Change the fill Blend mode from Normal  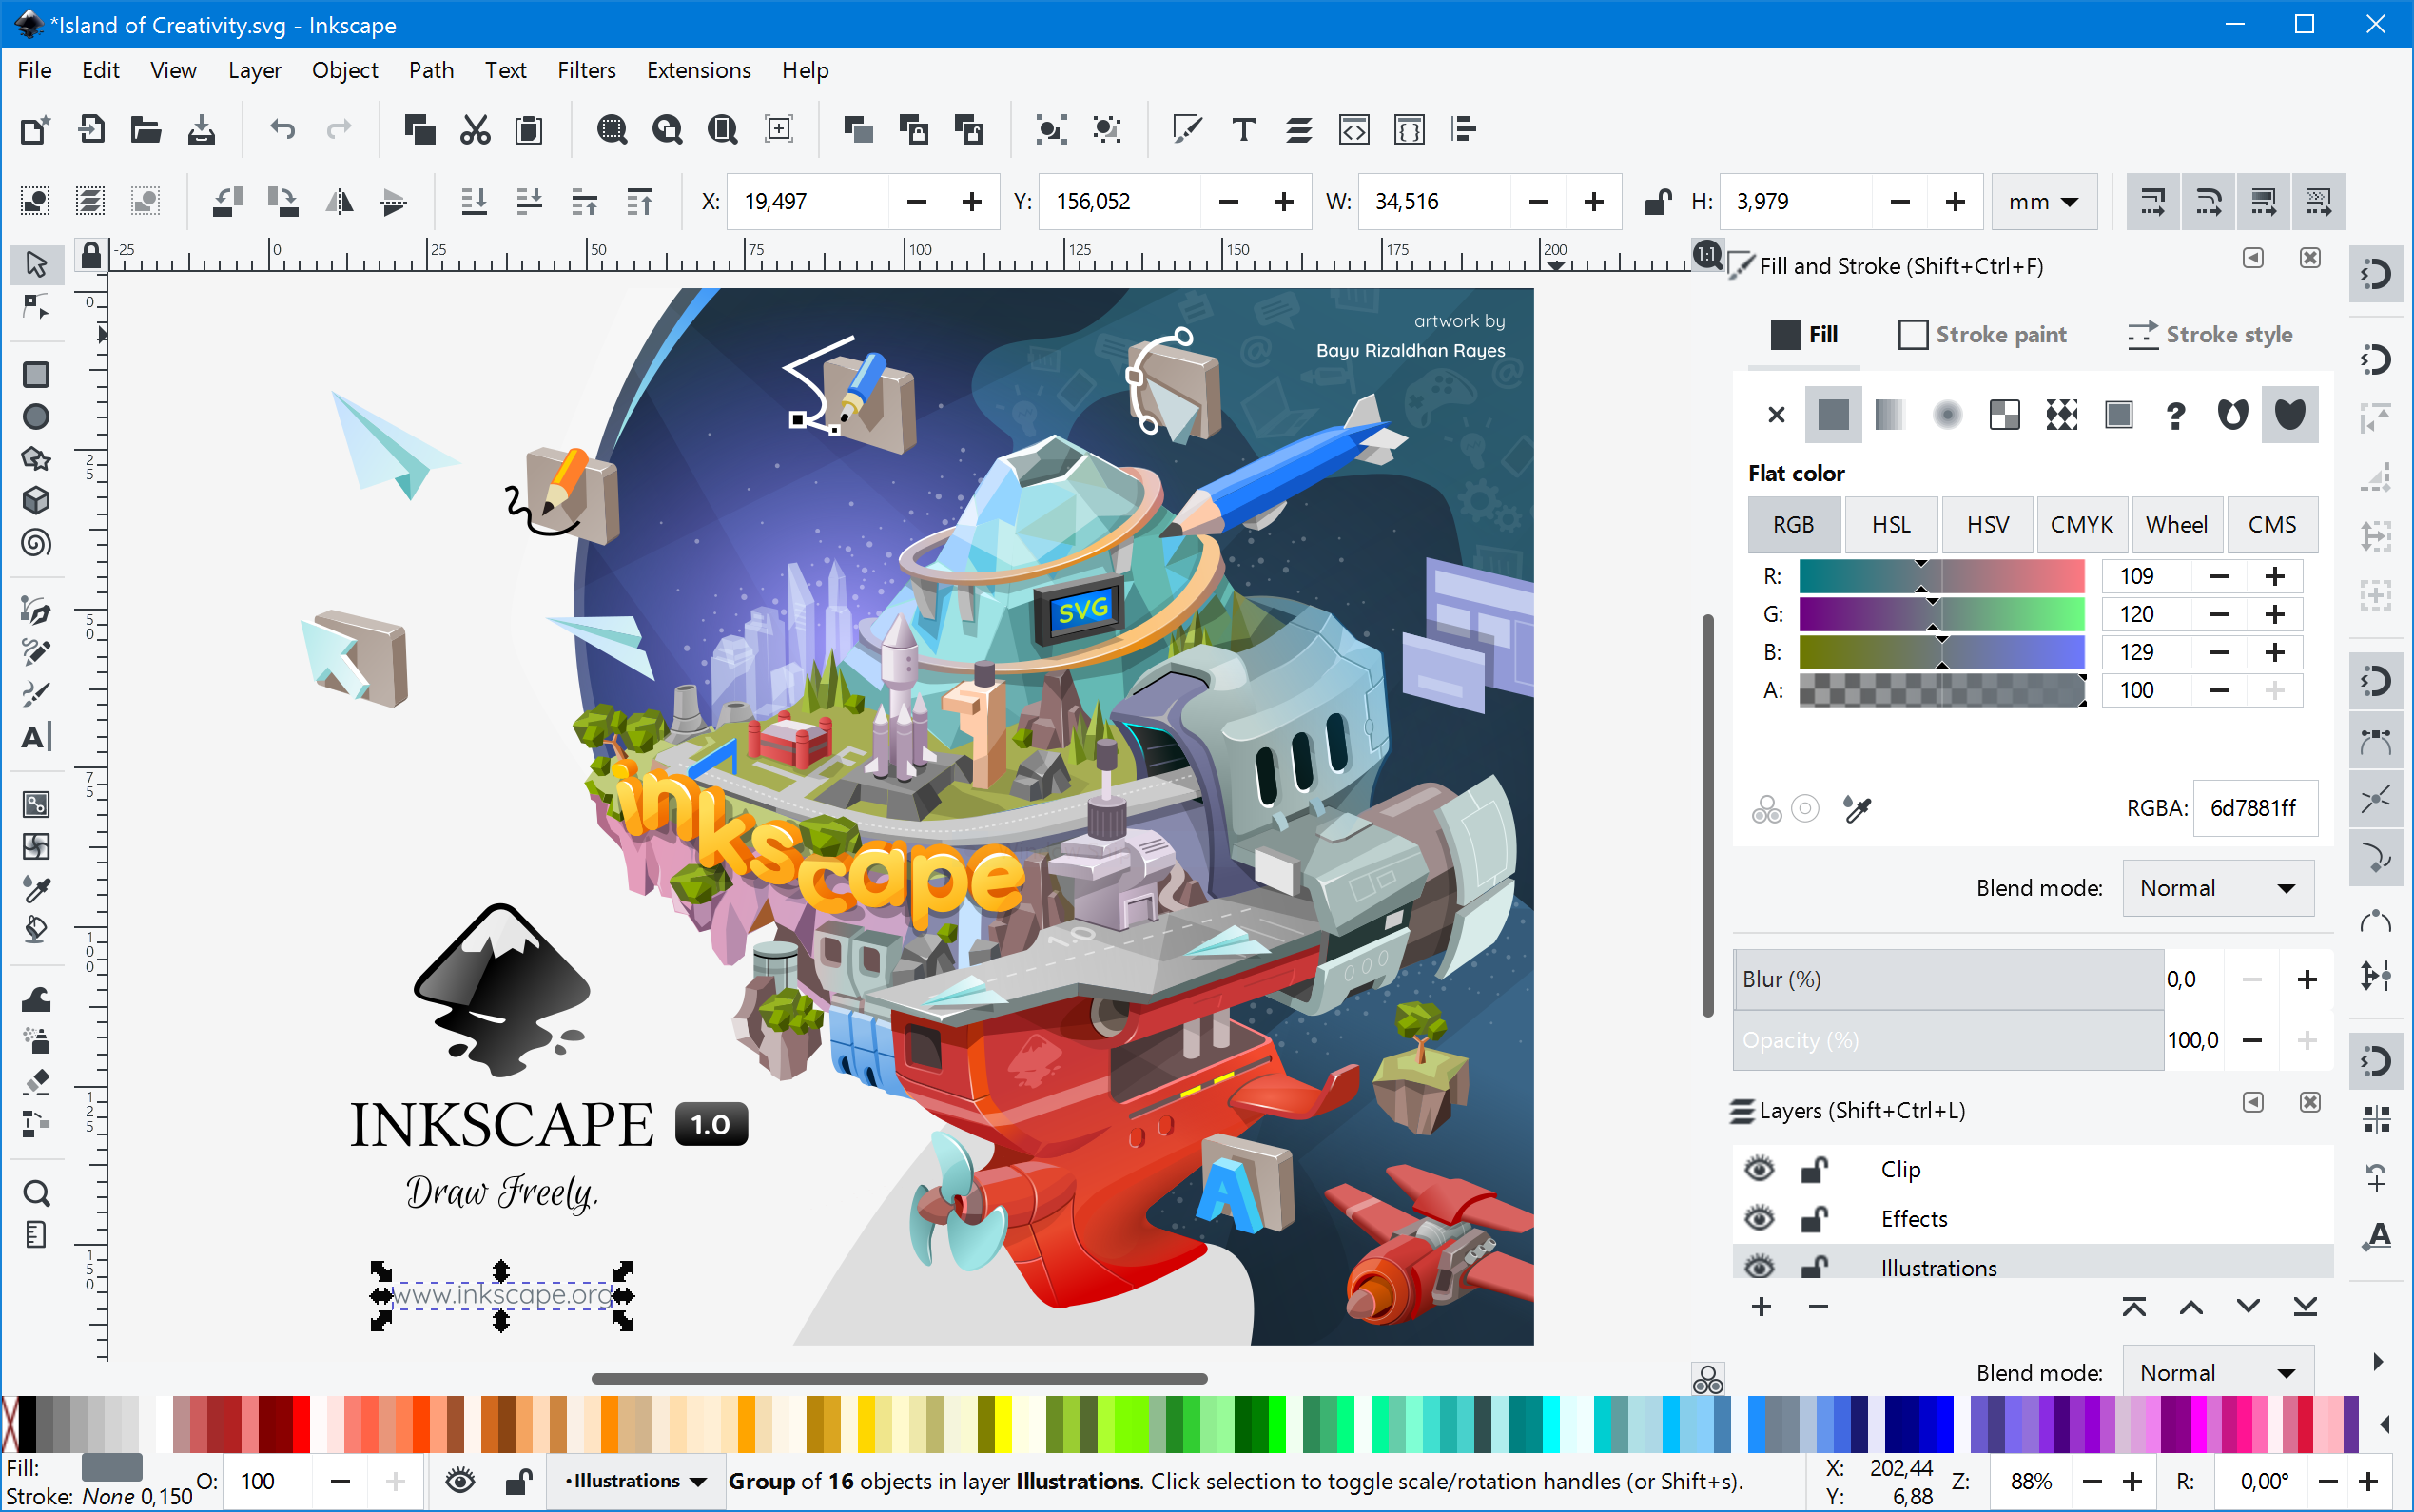click(2216, 888)
